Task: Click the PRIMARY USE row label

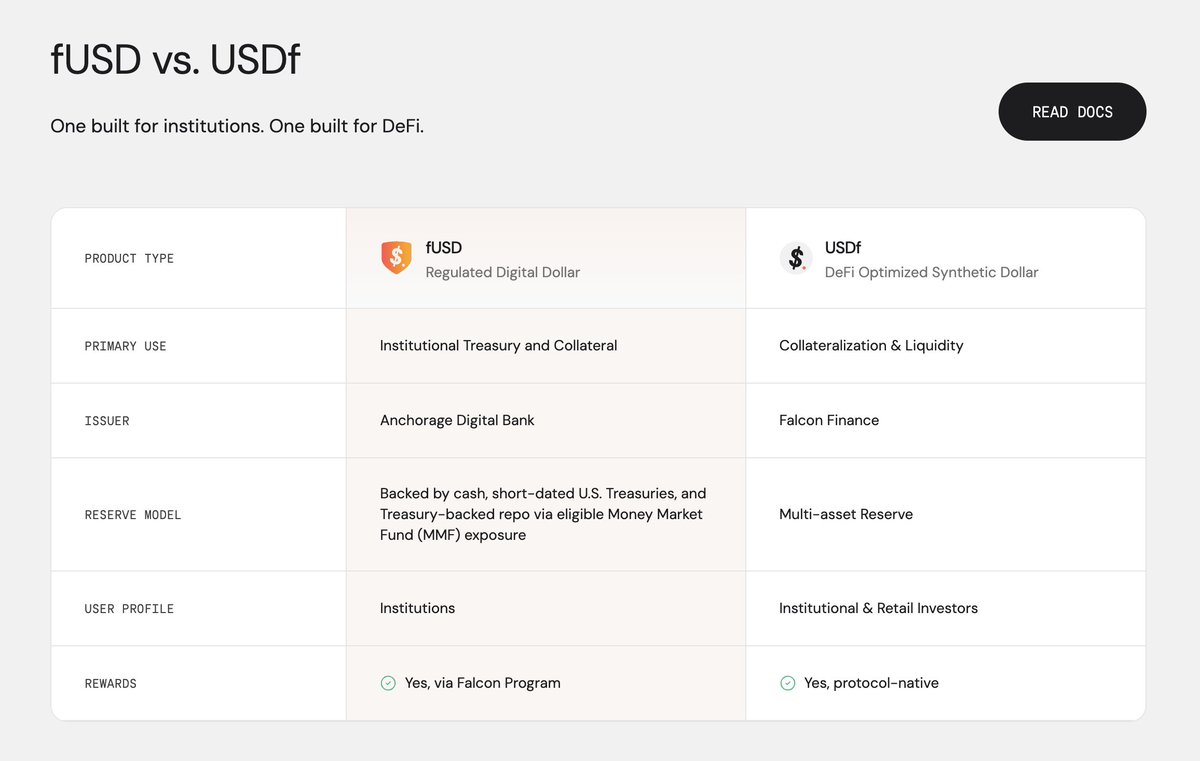Action: (125, 346)
